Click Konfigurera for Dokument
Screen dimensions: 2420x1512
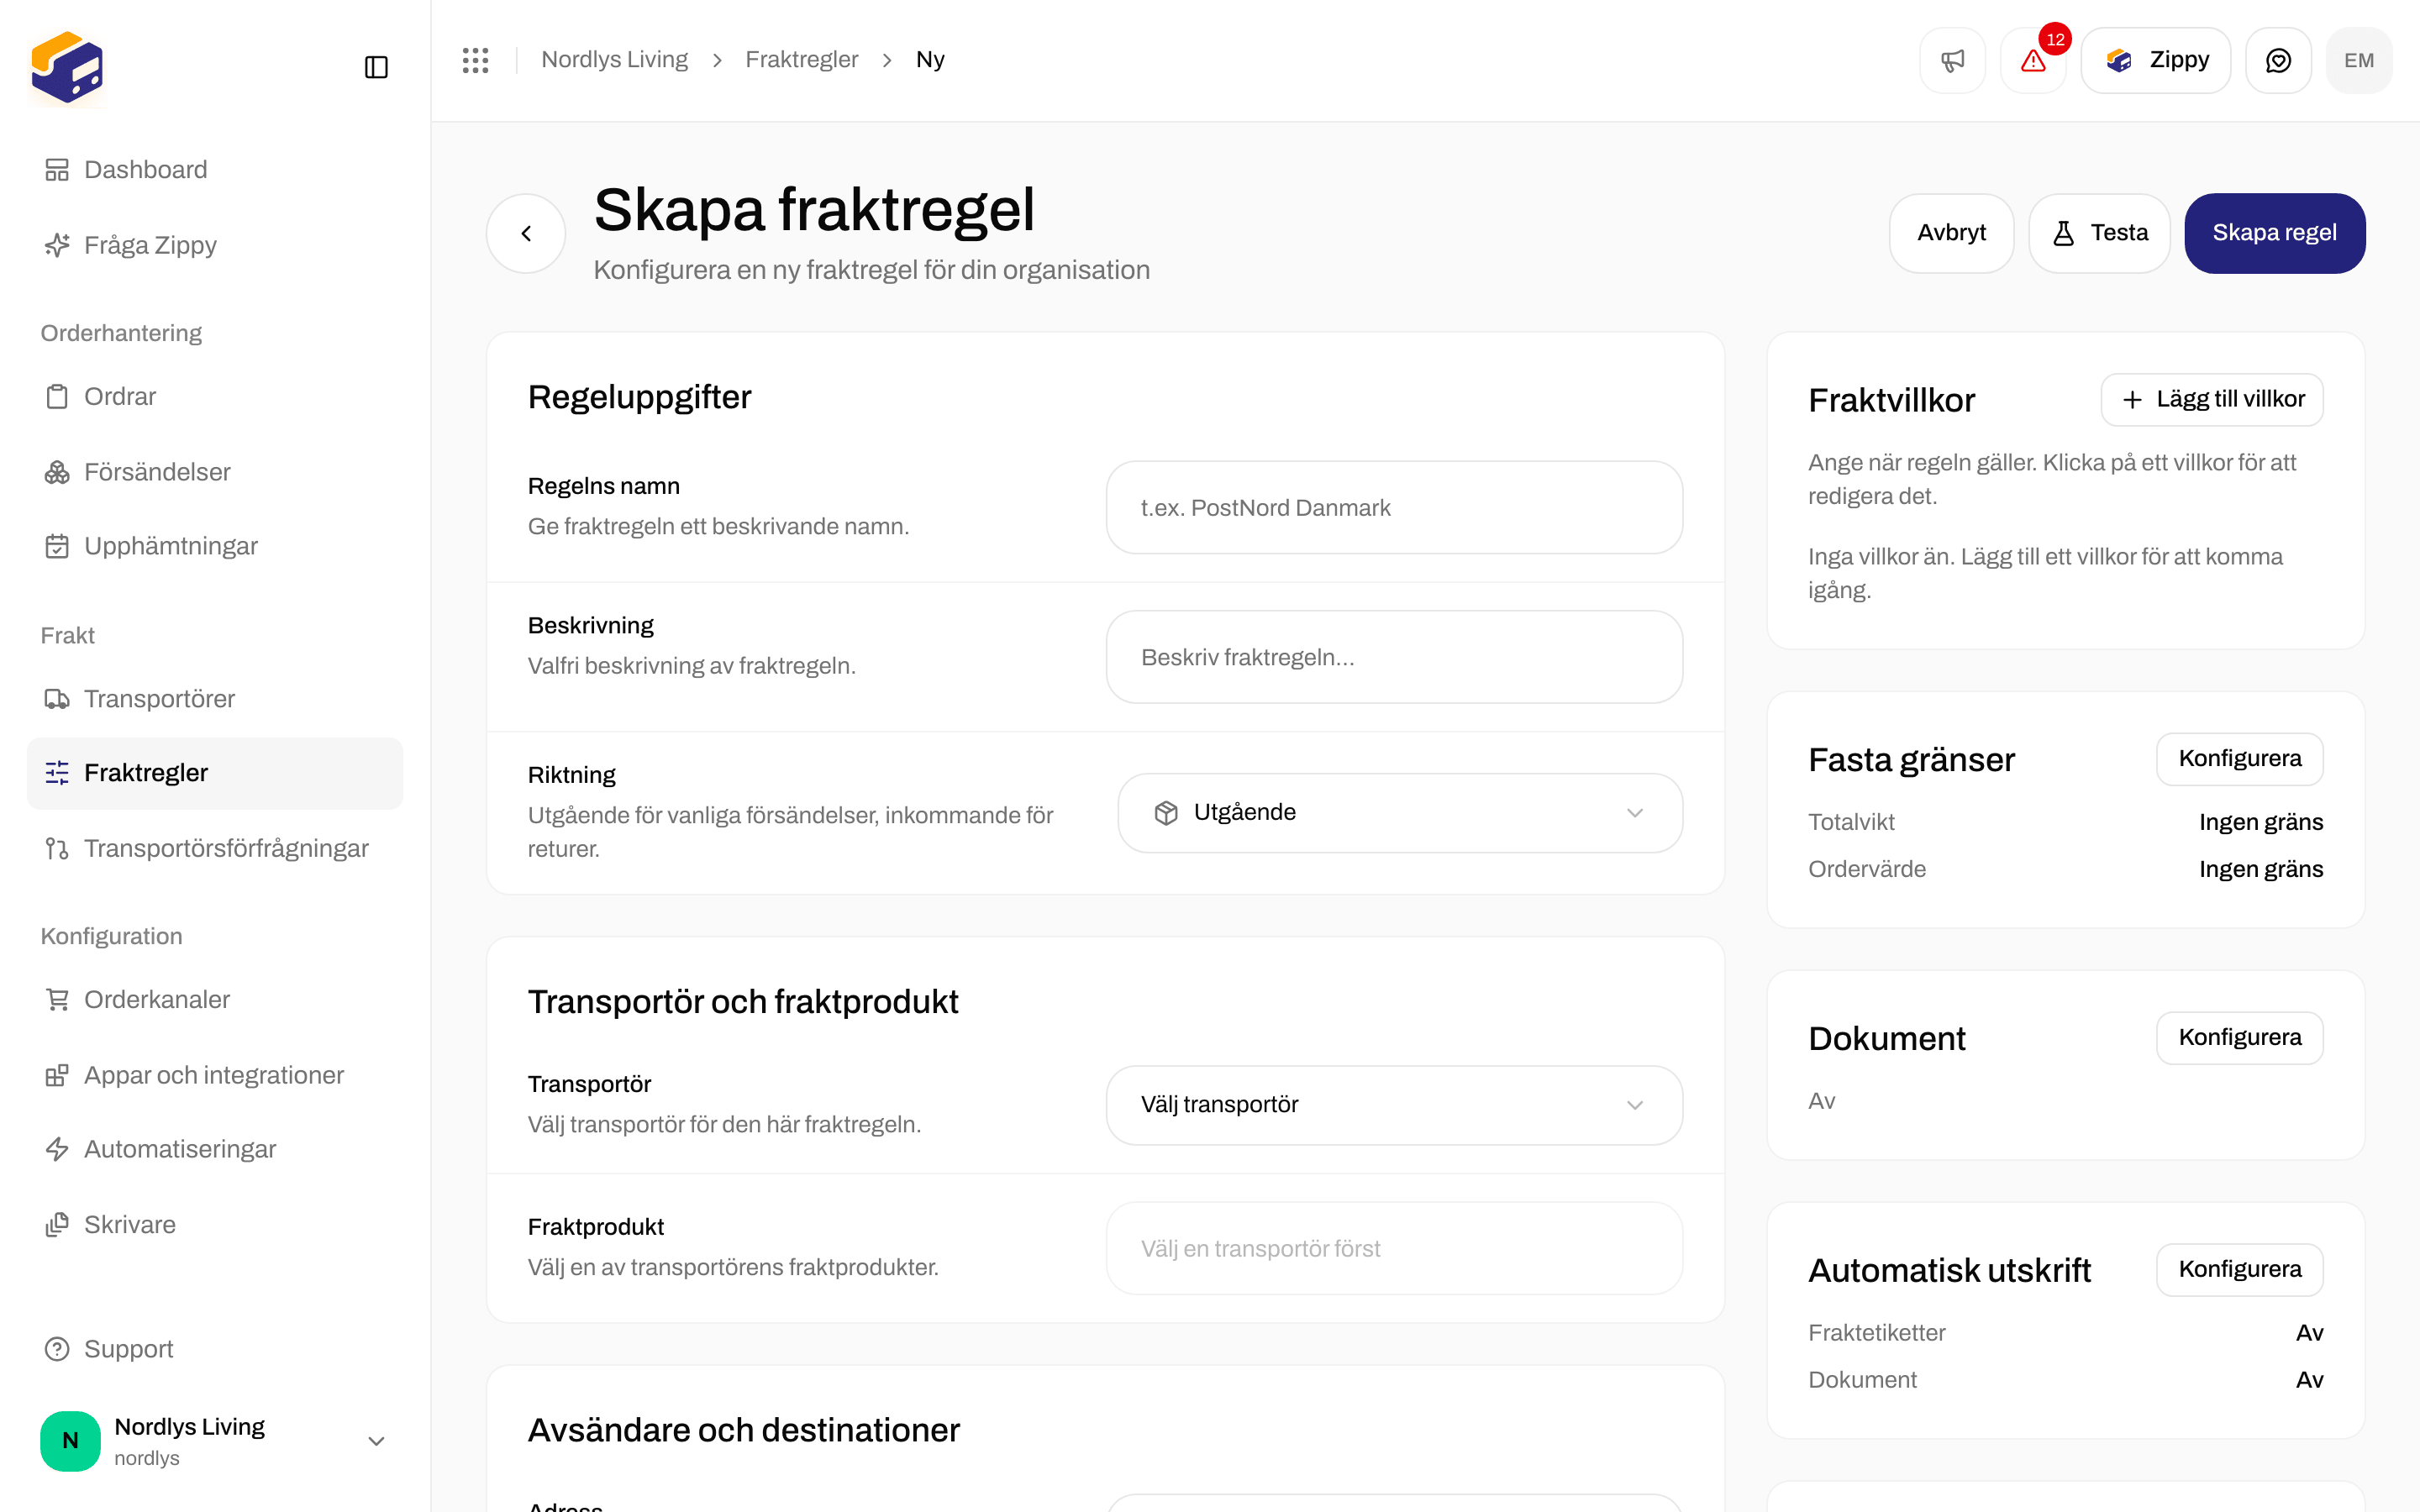point(2239,1038)
